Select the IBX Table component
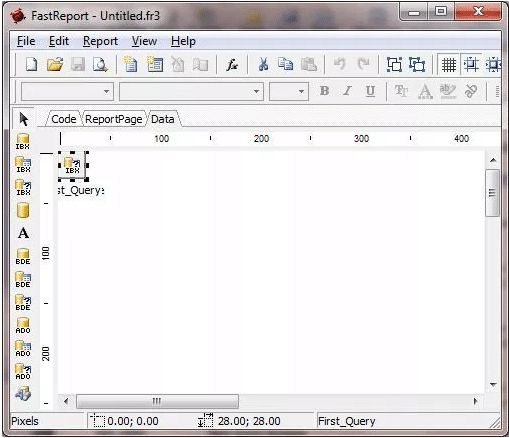This screenshot has width=509, height=438. coord(23,165)
